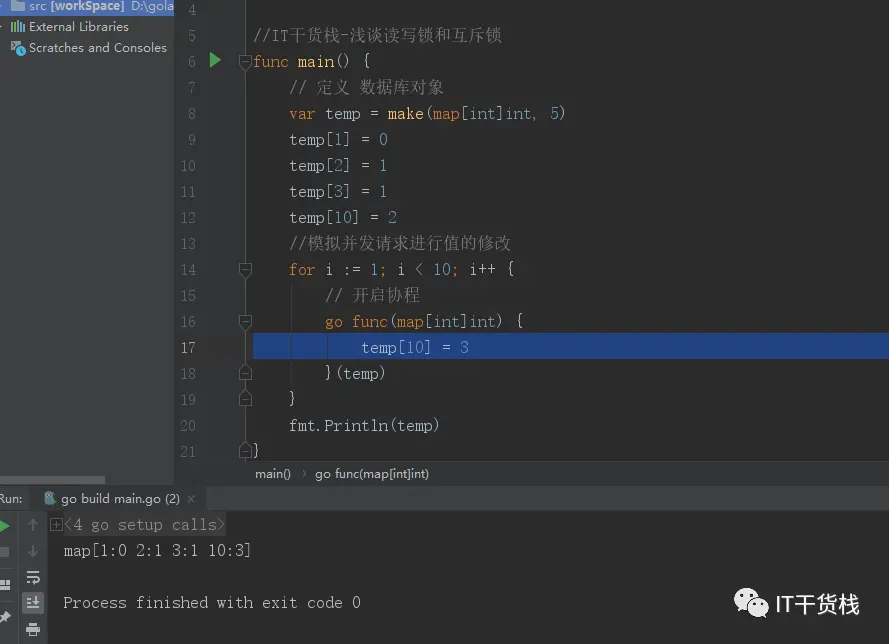The width and height of the screenshot is (889, 644).
Task: Click the 'for i := 1' loop header
Action: (x=401, y=269)
